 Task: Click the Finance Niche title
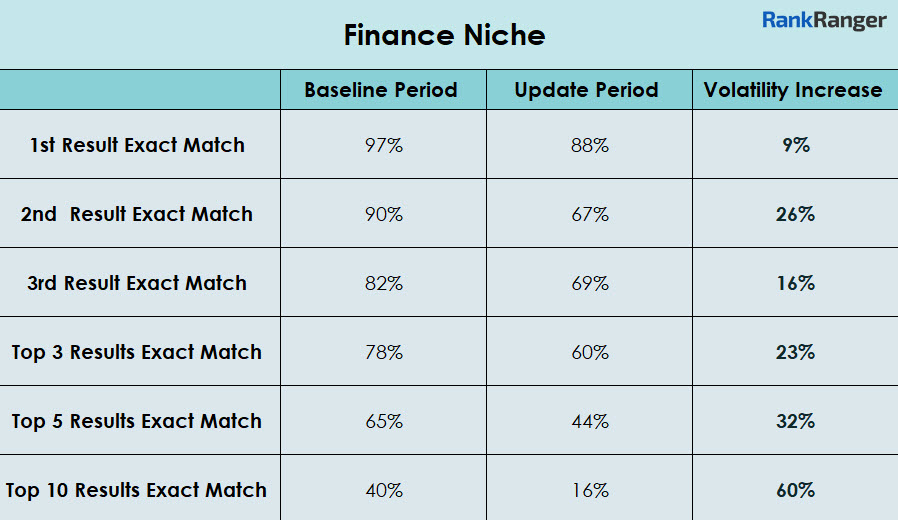tap(445, 36)
